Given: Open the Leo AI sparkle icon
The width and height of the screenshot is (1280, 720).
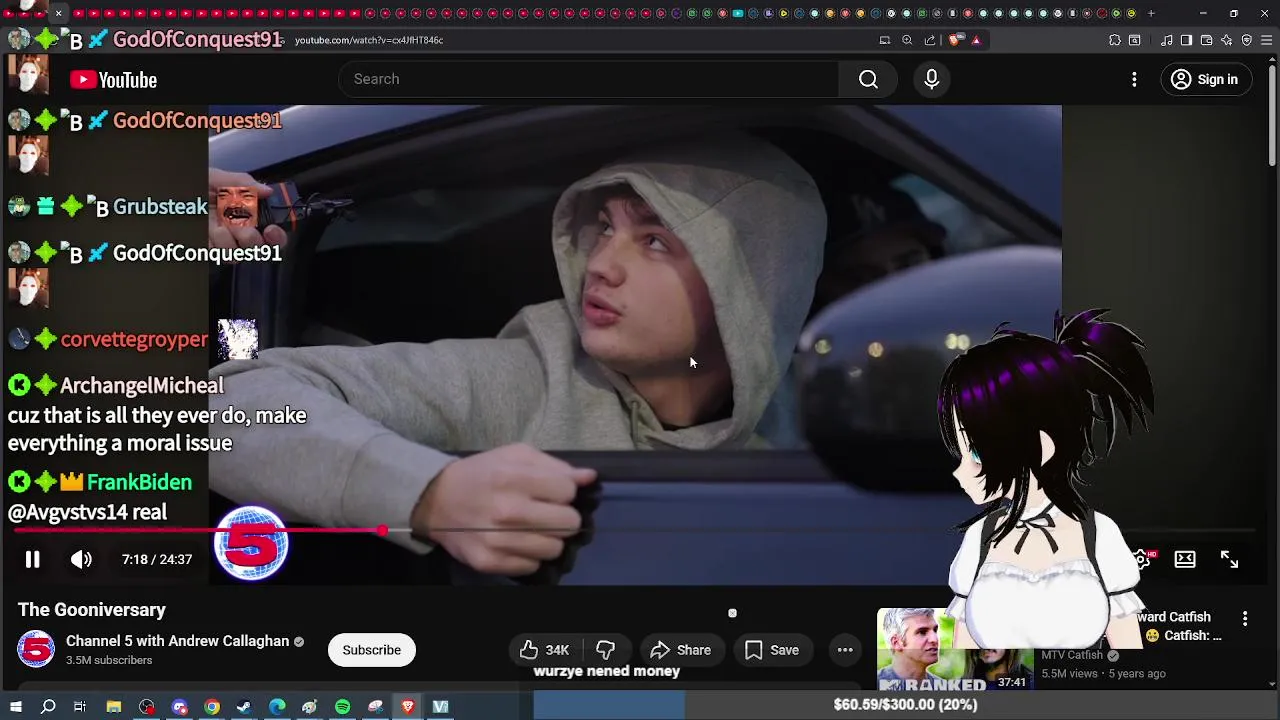Looking at the screenshot, I should tap(1227, 40).
